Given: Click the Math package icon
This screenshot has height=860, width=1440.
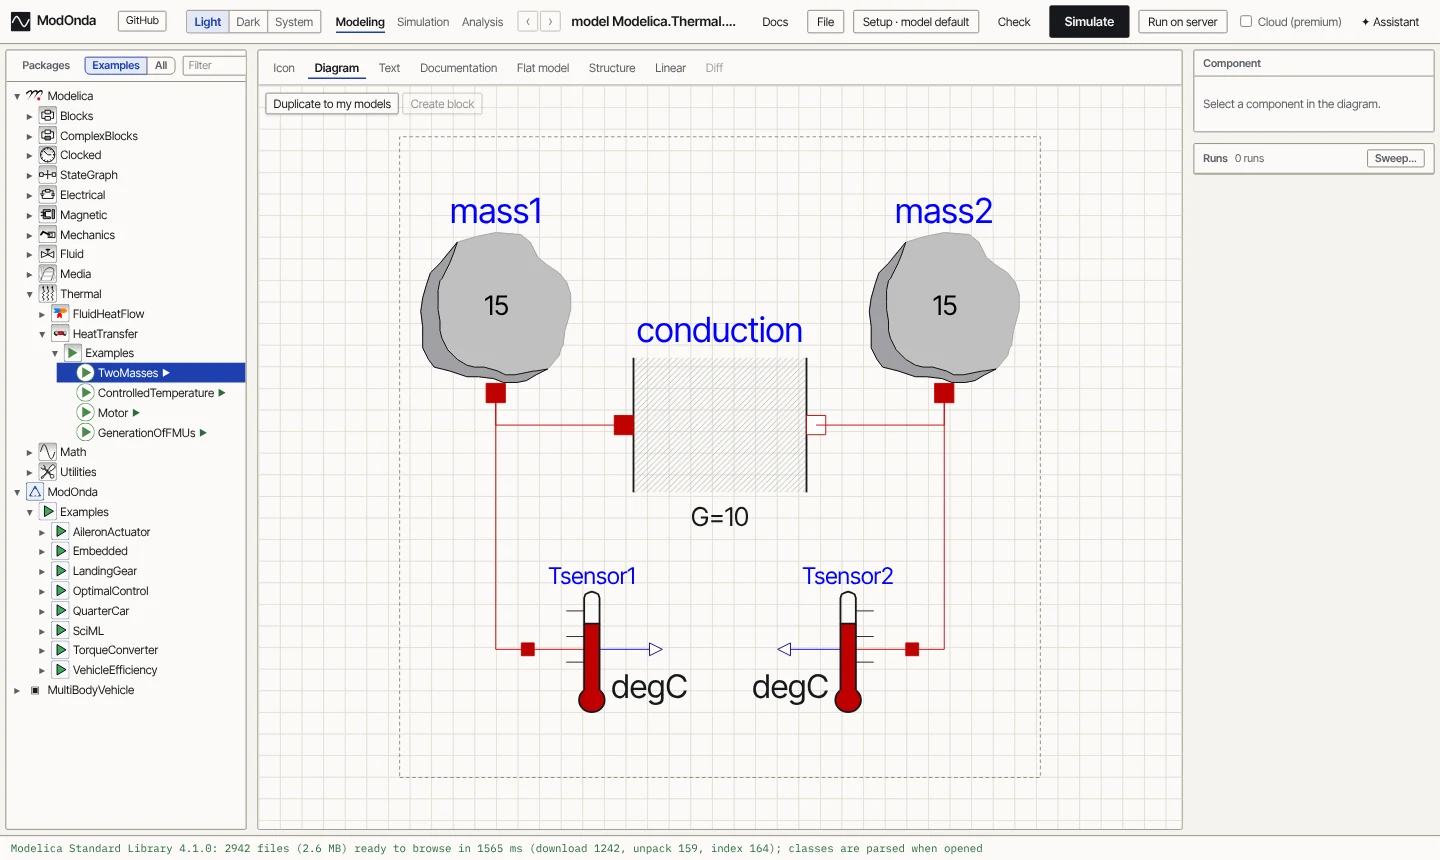Looking at the screenshot, I should tap(48, 452).
